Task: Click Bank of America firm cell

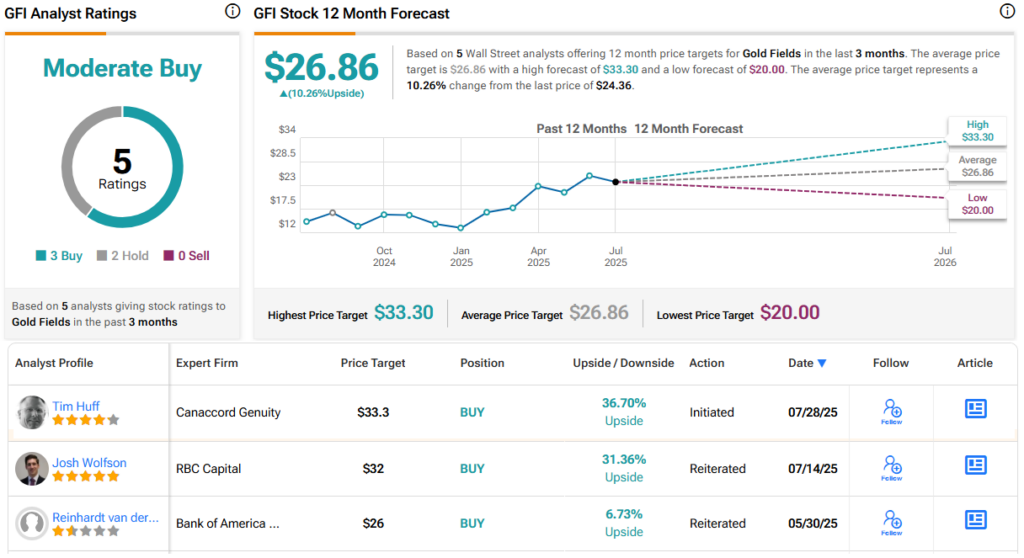Action: 227,523
